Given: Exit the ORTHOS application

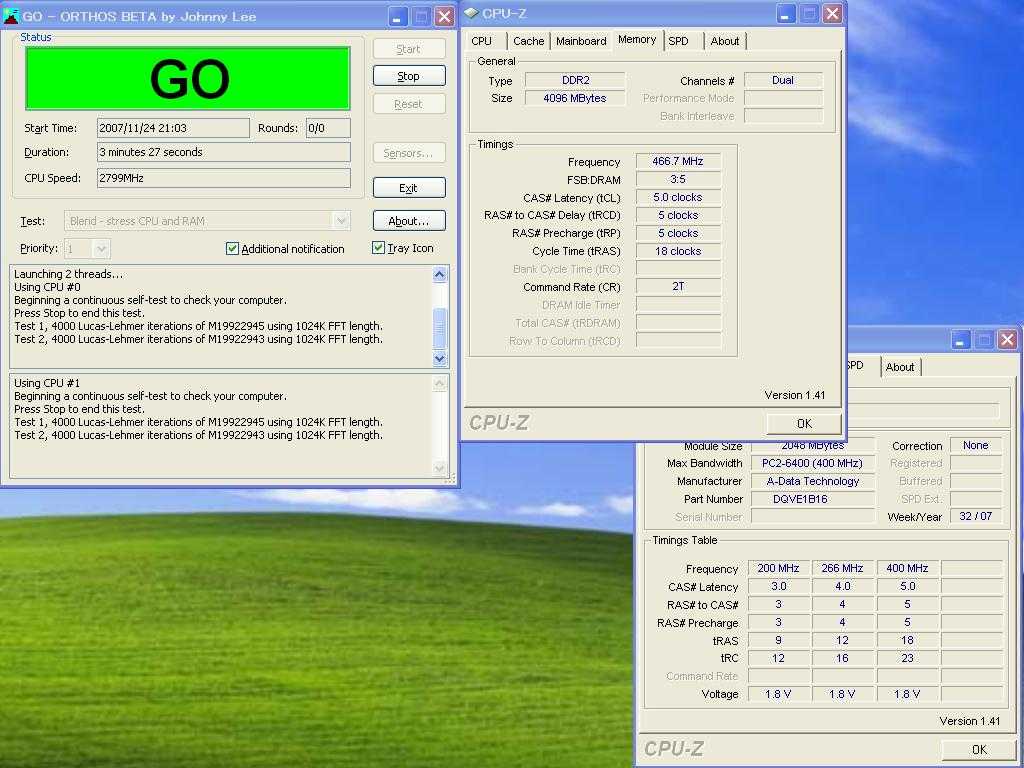Looking at the screenshot, I should pos(409,187).
